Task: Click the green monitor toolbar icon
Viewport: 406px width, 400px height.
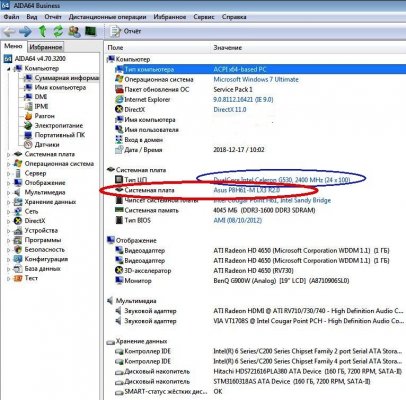Action: click(x=90, y=31)
